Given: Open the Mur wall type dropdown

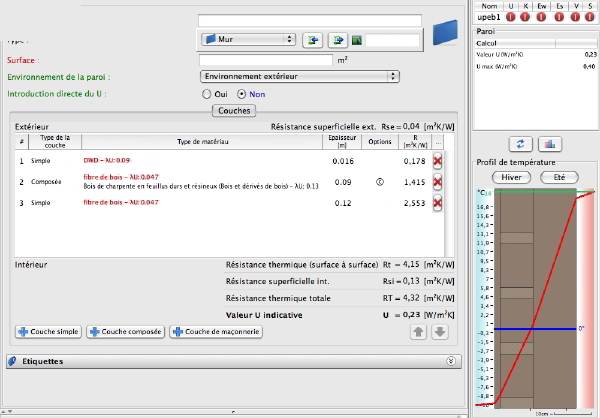Looking at the screenshot, I should pos(248,39).
